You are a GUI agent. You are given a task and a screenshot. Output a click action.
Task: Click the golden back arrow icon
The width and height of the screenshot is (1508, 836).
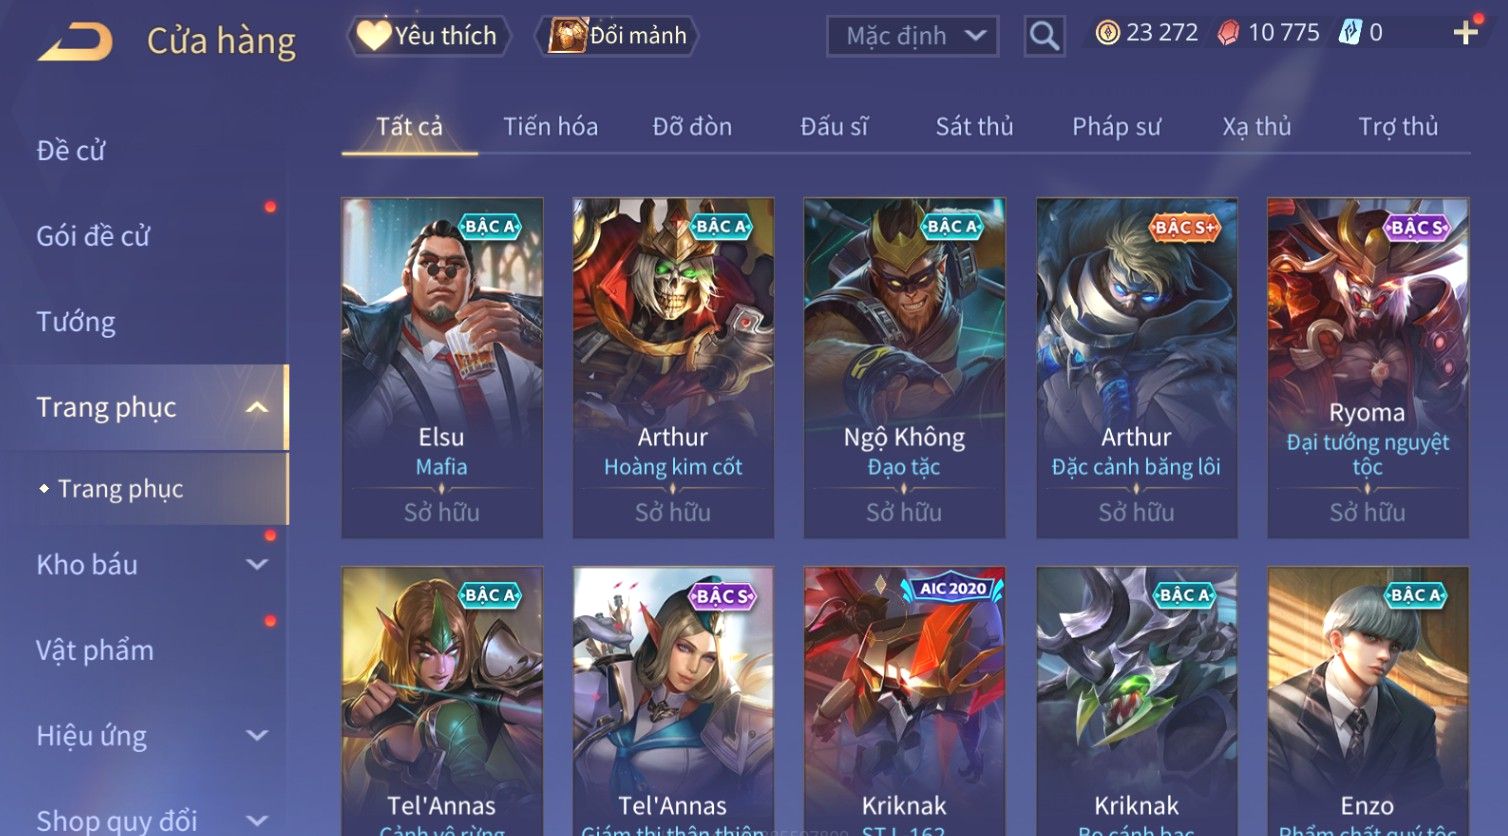75,41
